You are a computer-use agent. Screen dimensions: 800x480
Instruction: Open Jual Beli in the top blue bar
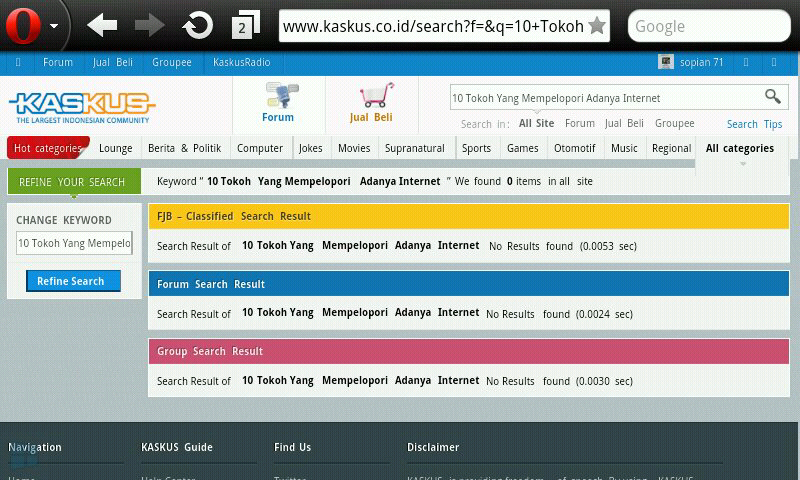tap(113, 62)
